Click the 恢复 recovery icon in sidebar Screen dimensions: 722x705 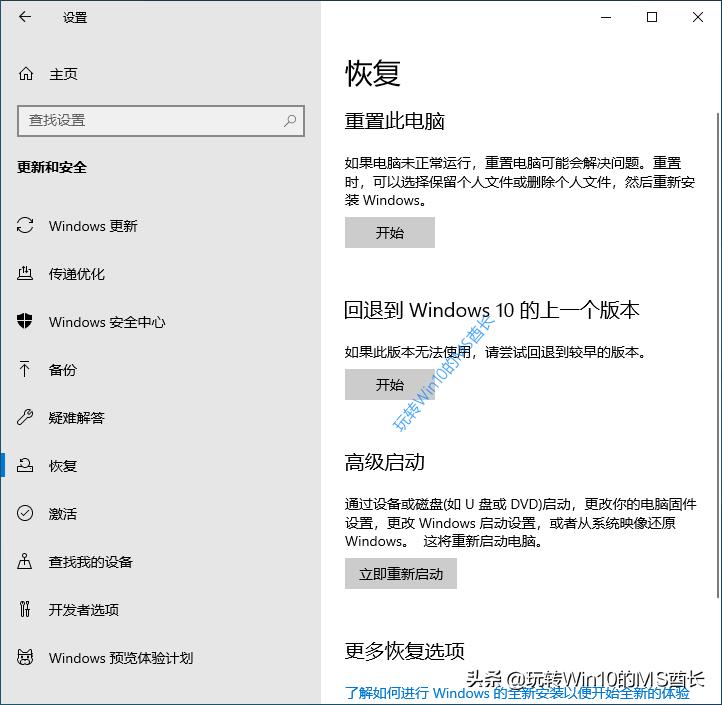click(25, 465)
